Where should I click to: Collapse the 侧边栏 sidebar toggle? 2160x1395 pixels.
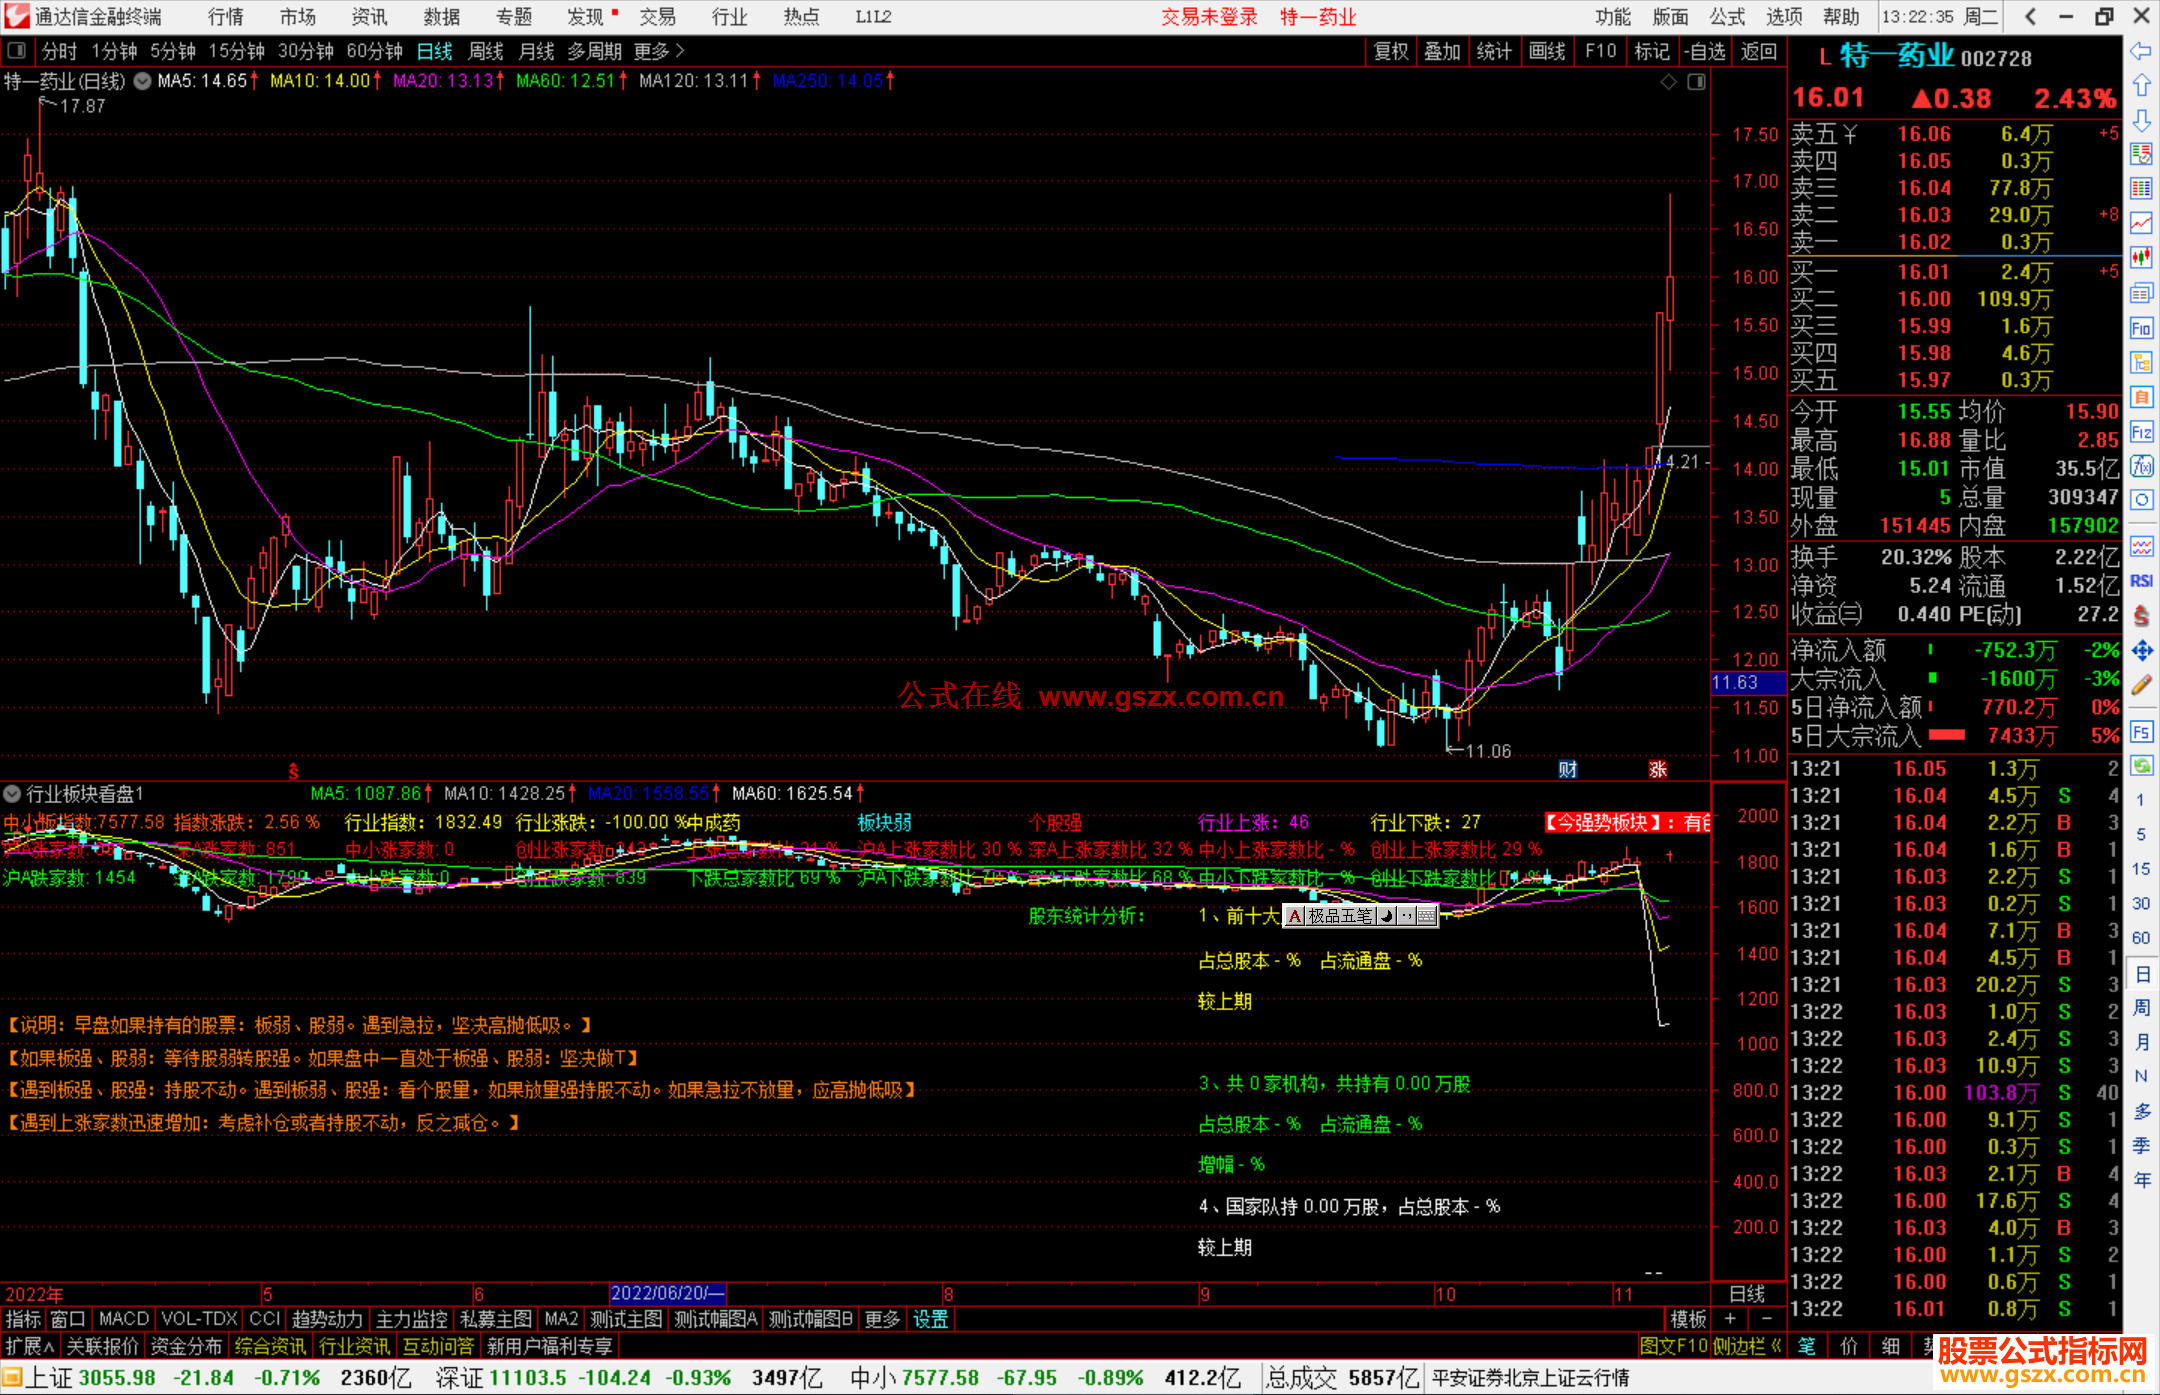[1747, 1346]
